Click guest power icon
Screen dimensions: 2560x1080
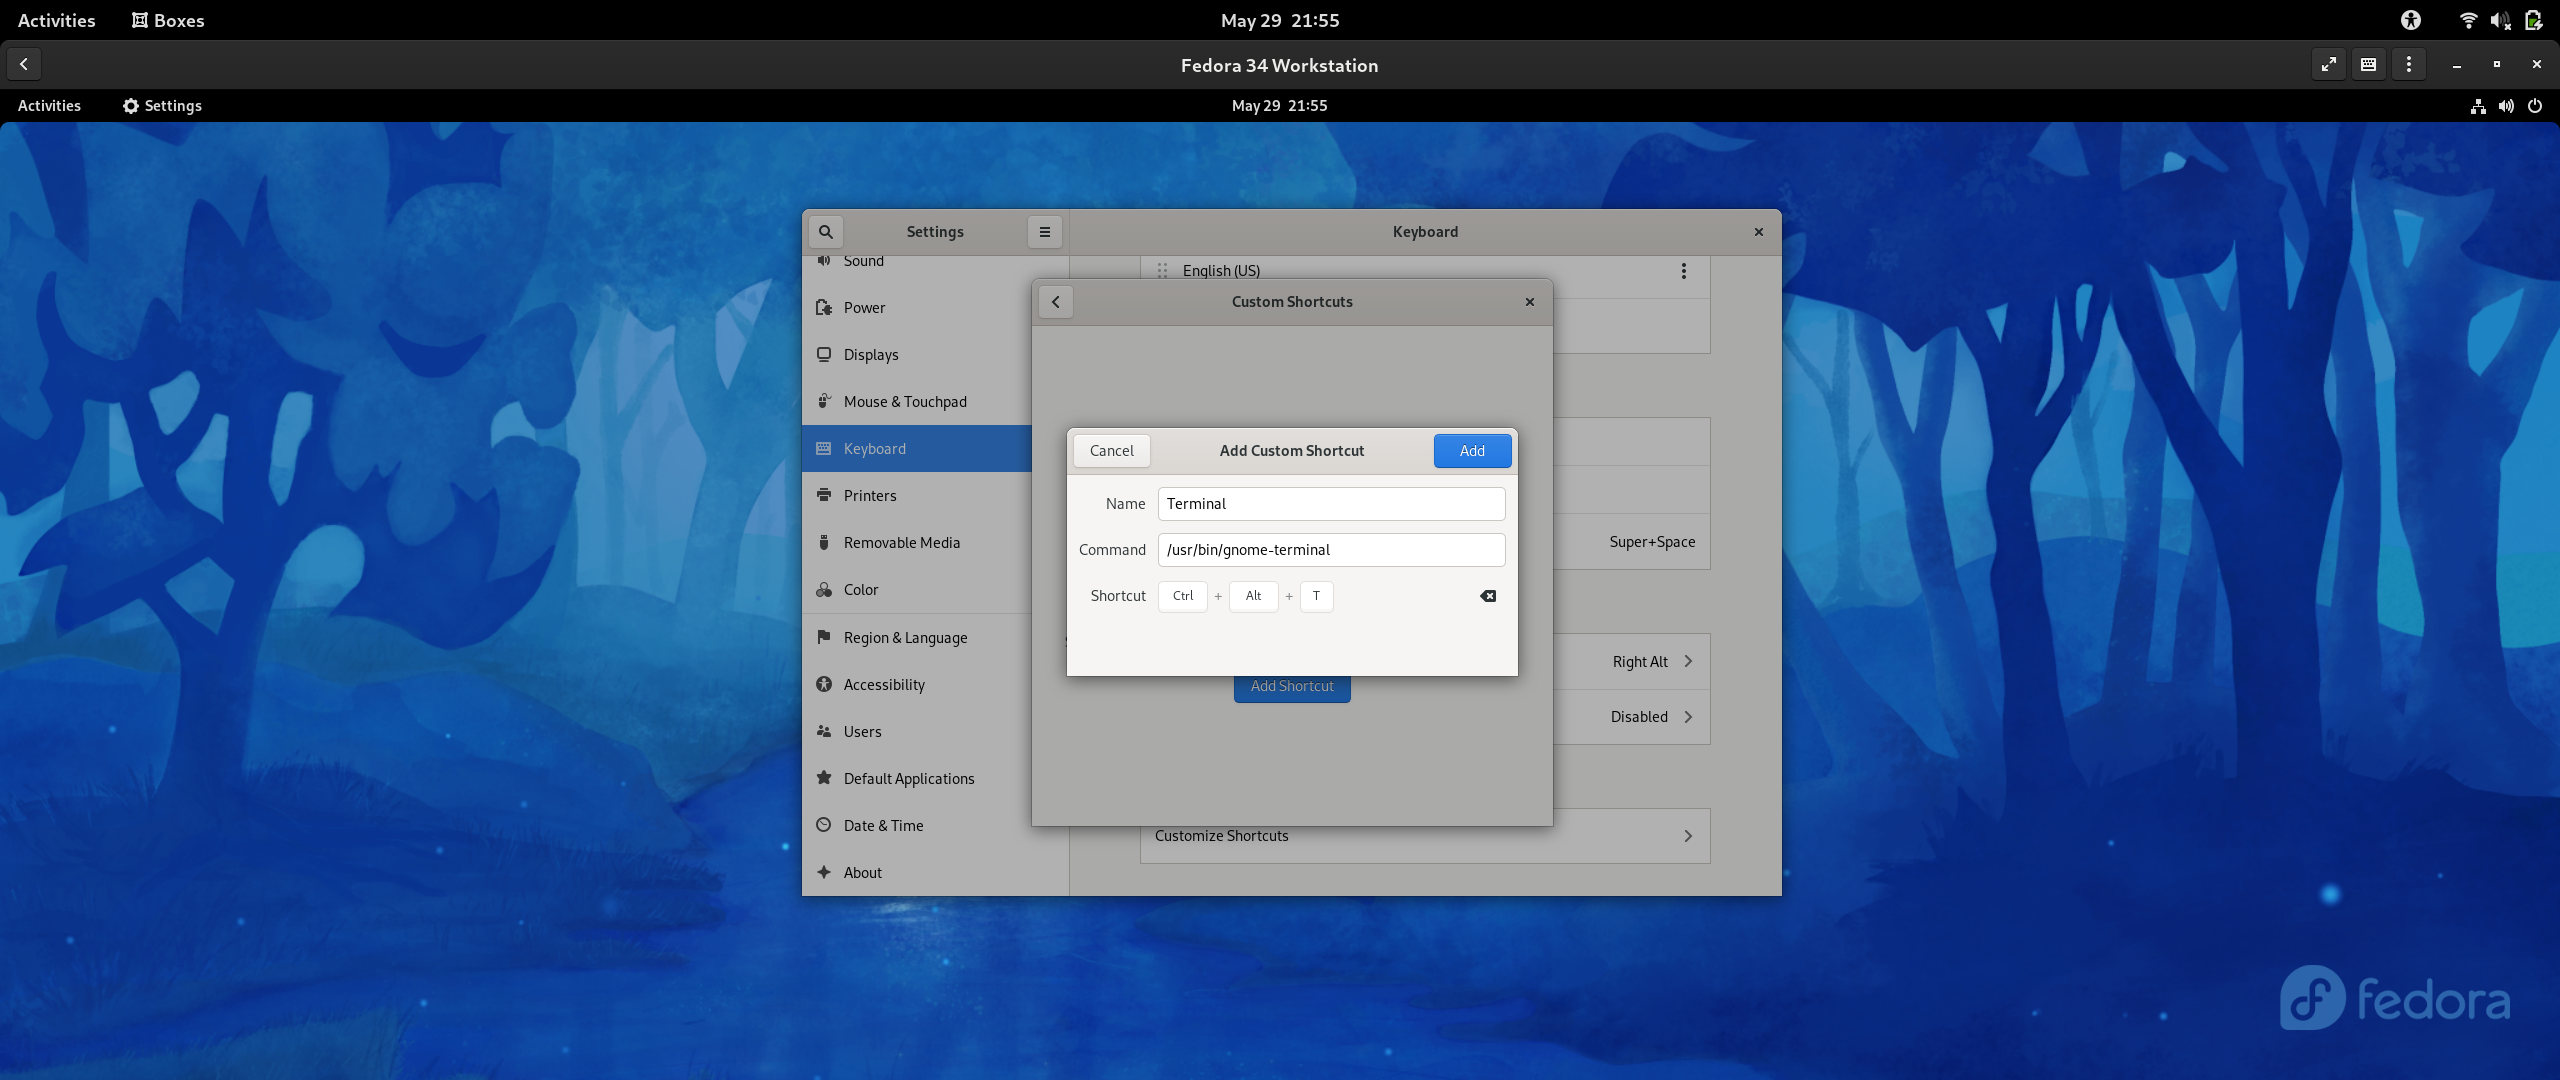tap(2535, 106)
